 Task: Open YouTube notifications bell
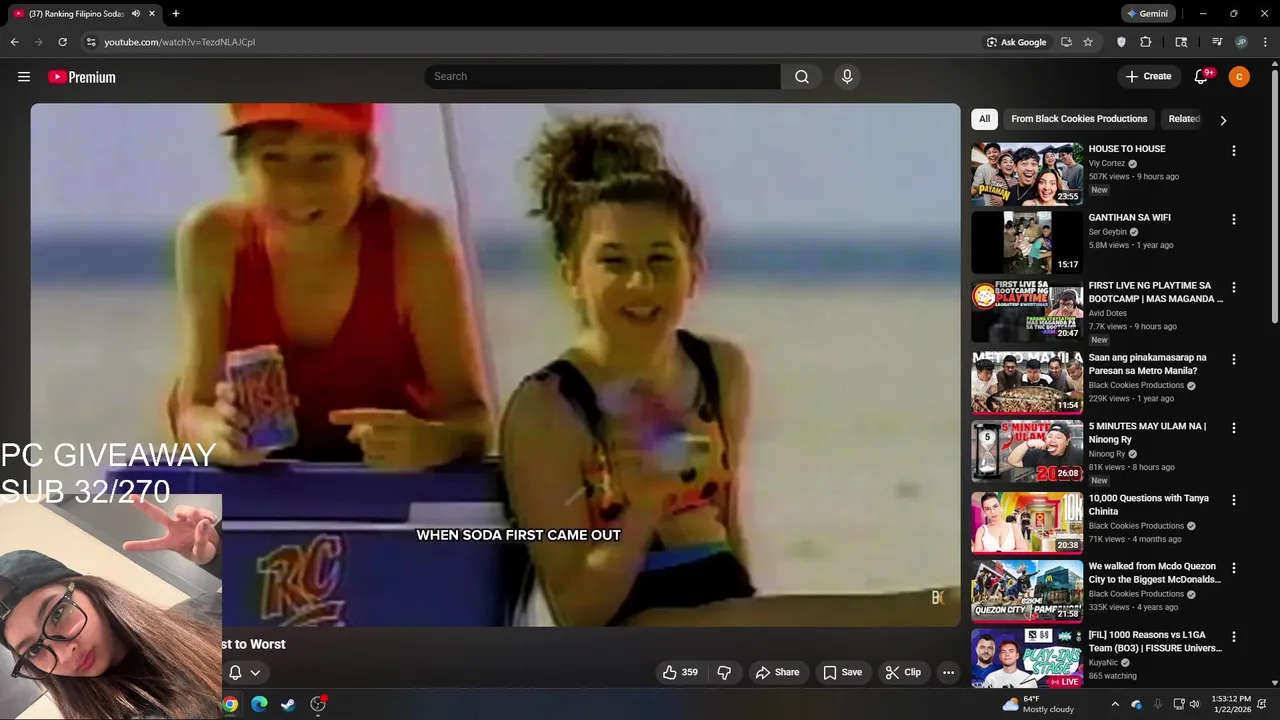(x=1201, y=77)
